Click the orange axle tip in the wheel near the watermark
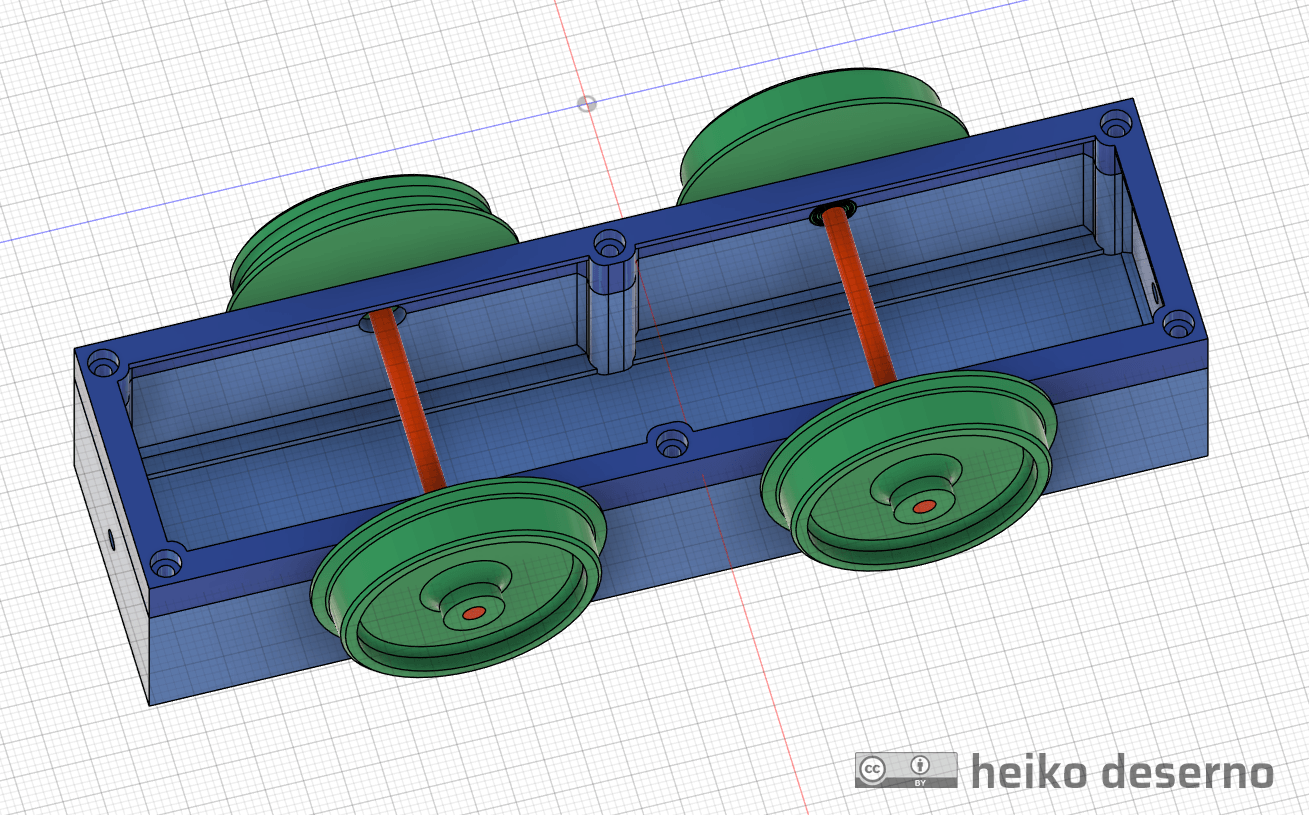Image resolution: width=1309 pixels, height=815 pixels. [x=920, y=506]
